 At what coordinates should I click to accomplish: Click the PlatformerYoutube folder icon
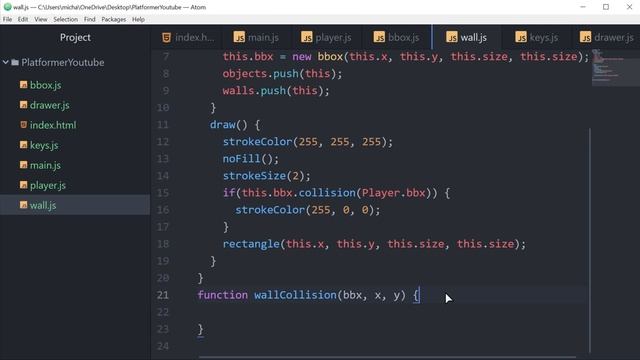[x=15, y=62]
